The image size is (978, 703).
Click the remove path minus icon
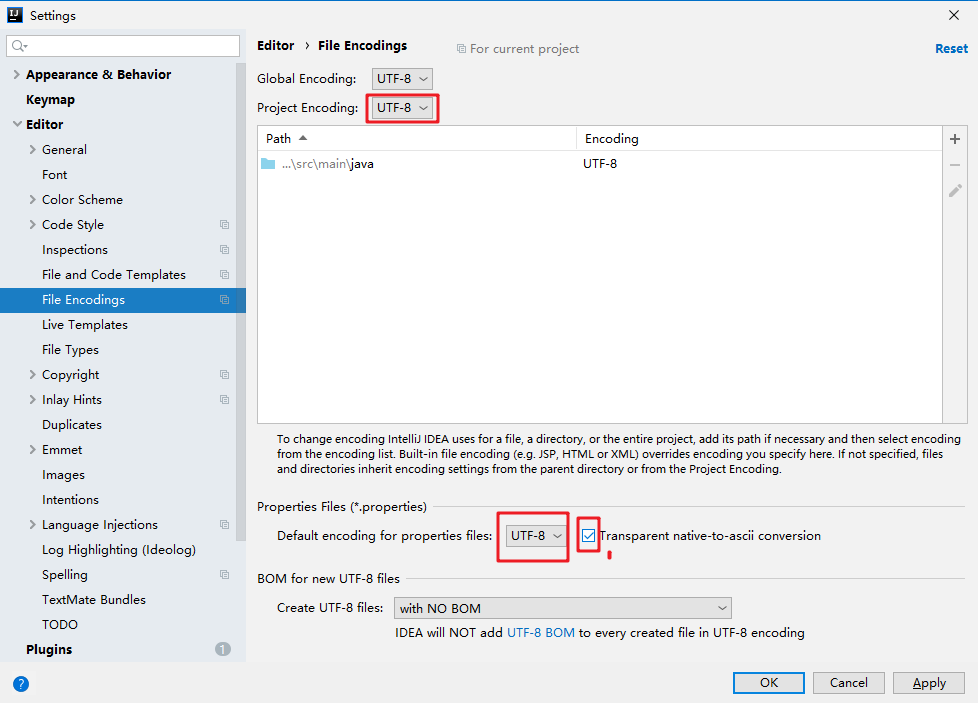click(954, 165)
